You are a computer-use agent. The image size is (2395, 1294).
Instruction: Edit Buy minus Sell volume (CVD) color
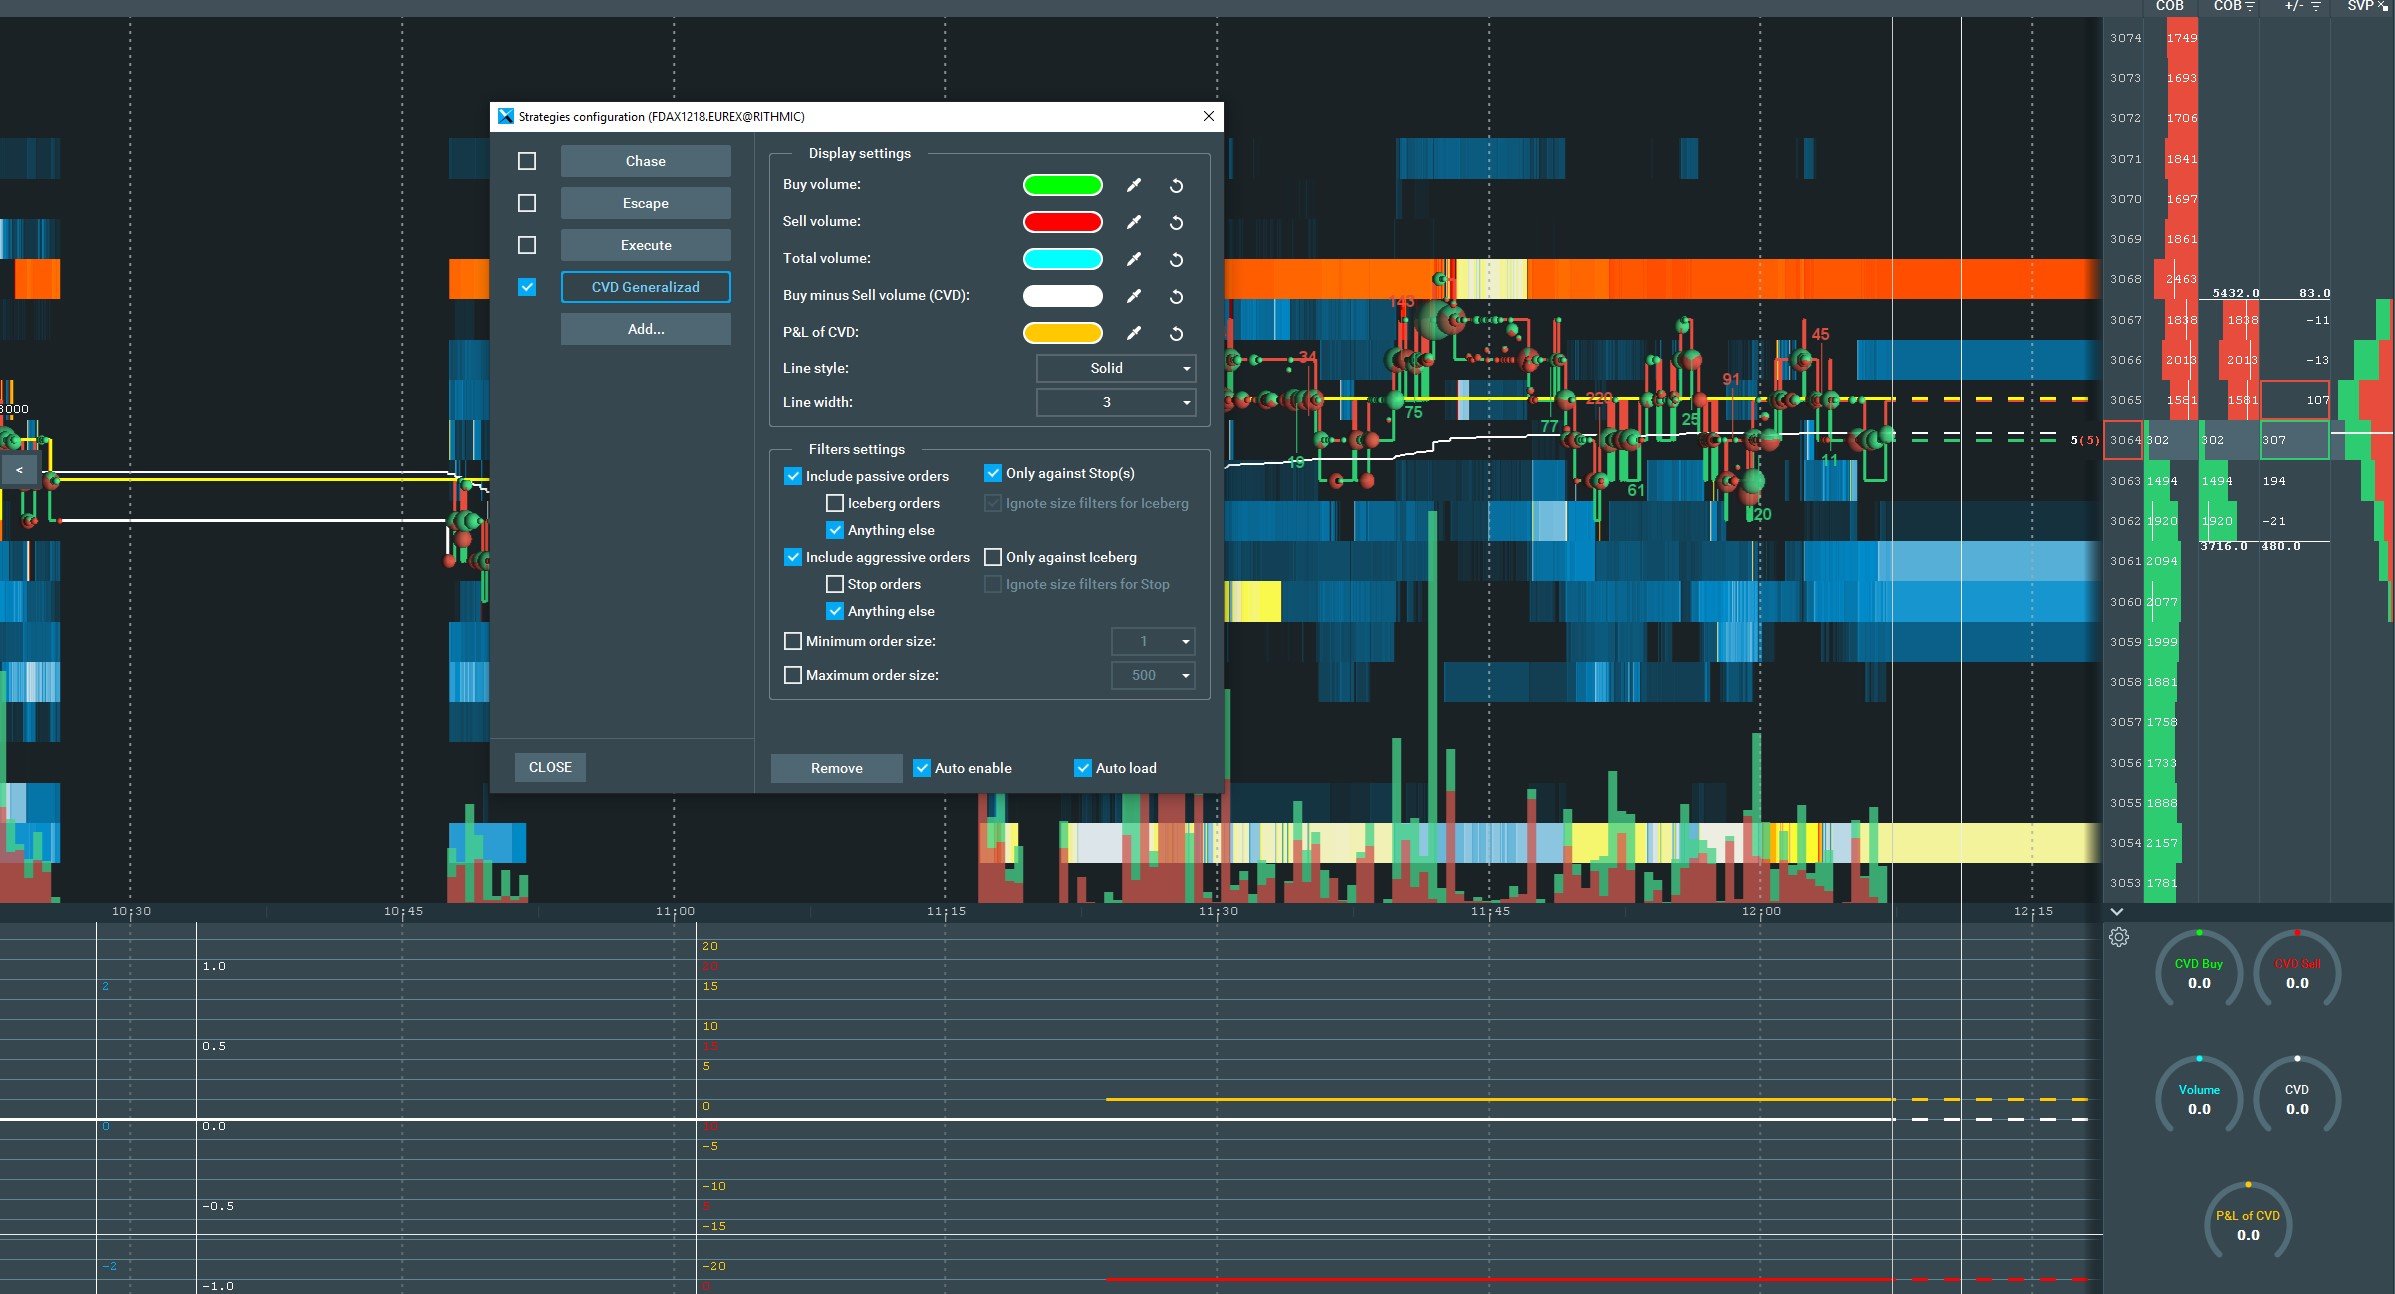(1133, 296)
